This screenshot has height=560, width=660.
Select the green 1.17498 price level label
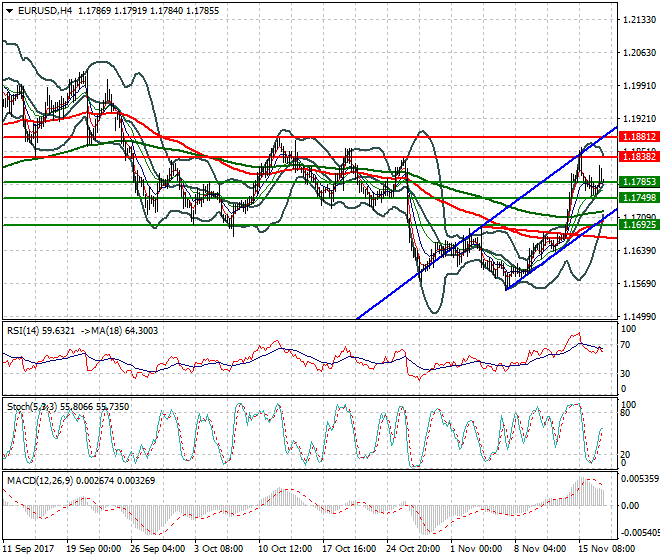click(639, 198)
